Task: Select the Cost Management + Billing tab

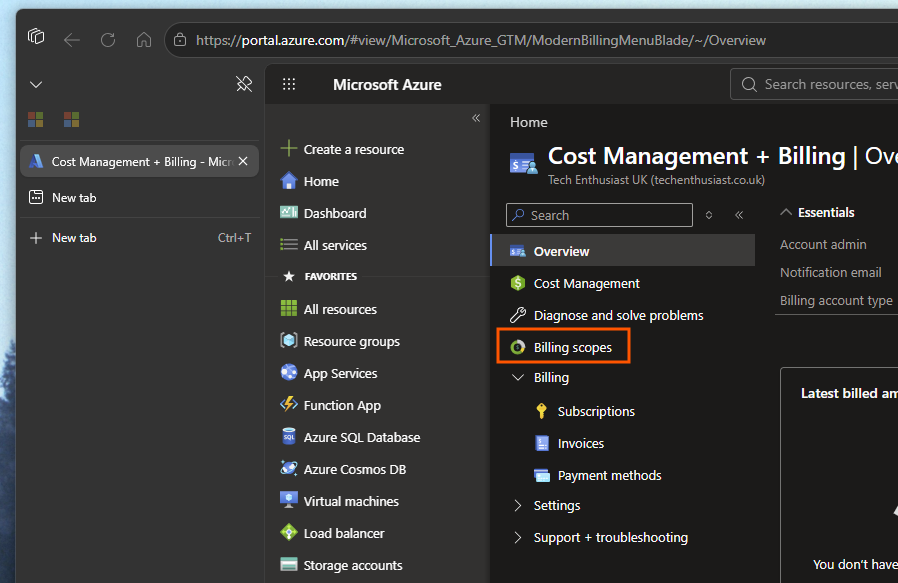Action: click(139, 161)
